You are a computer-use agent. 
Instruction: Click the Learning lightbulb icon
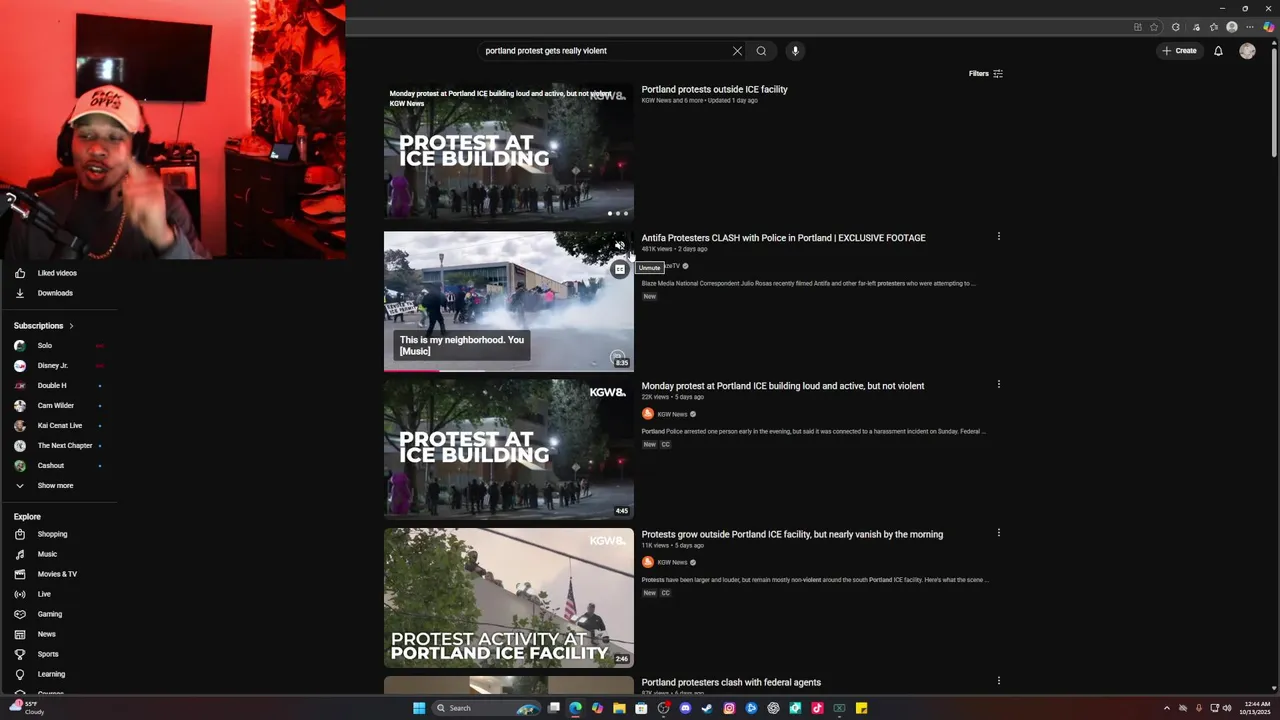(x=19, y=674)
